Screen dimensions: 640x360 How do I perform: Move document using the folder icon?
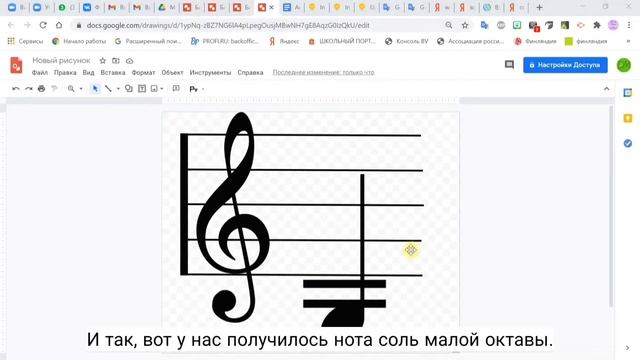click(x=116, y=61)
